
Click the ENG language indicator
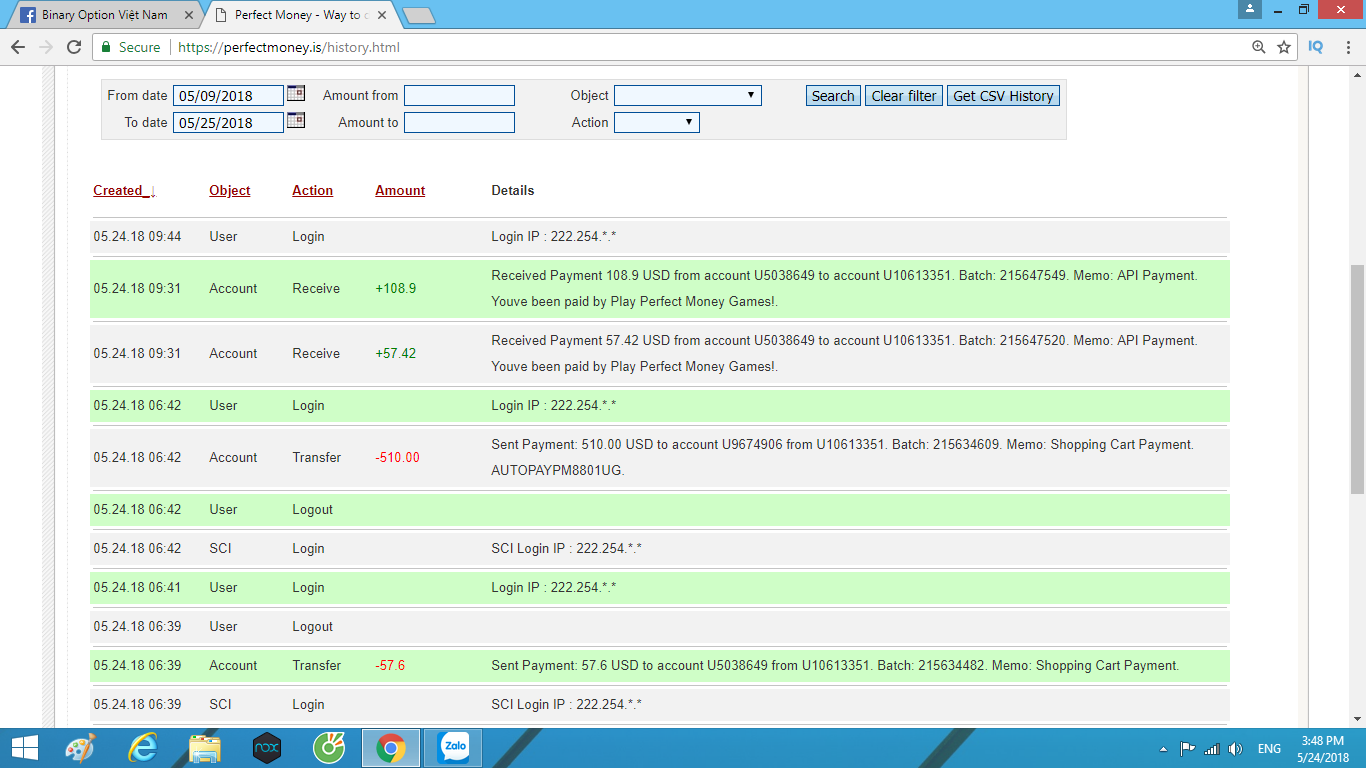(x=1269, y=749)
